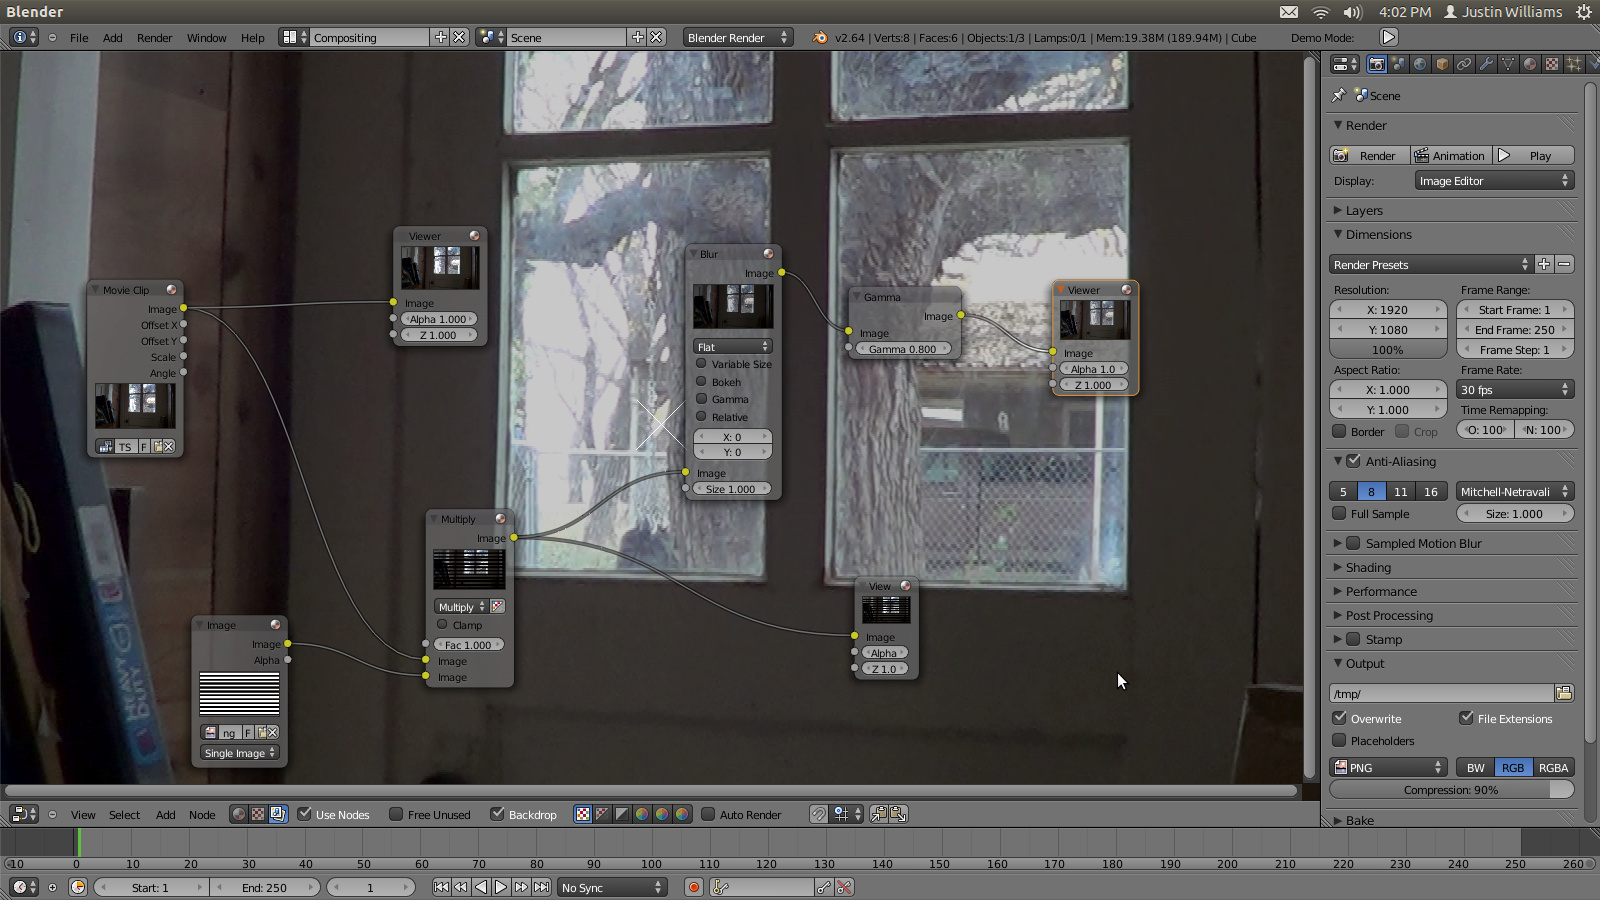Viewport: 1600px width, 900px height.
Task: Enable the Free Unused checkbox
Action: click(x=396, y=814)
